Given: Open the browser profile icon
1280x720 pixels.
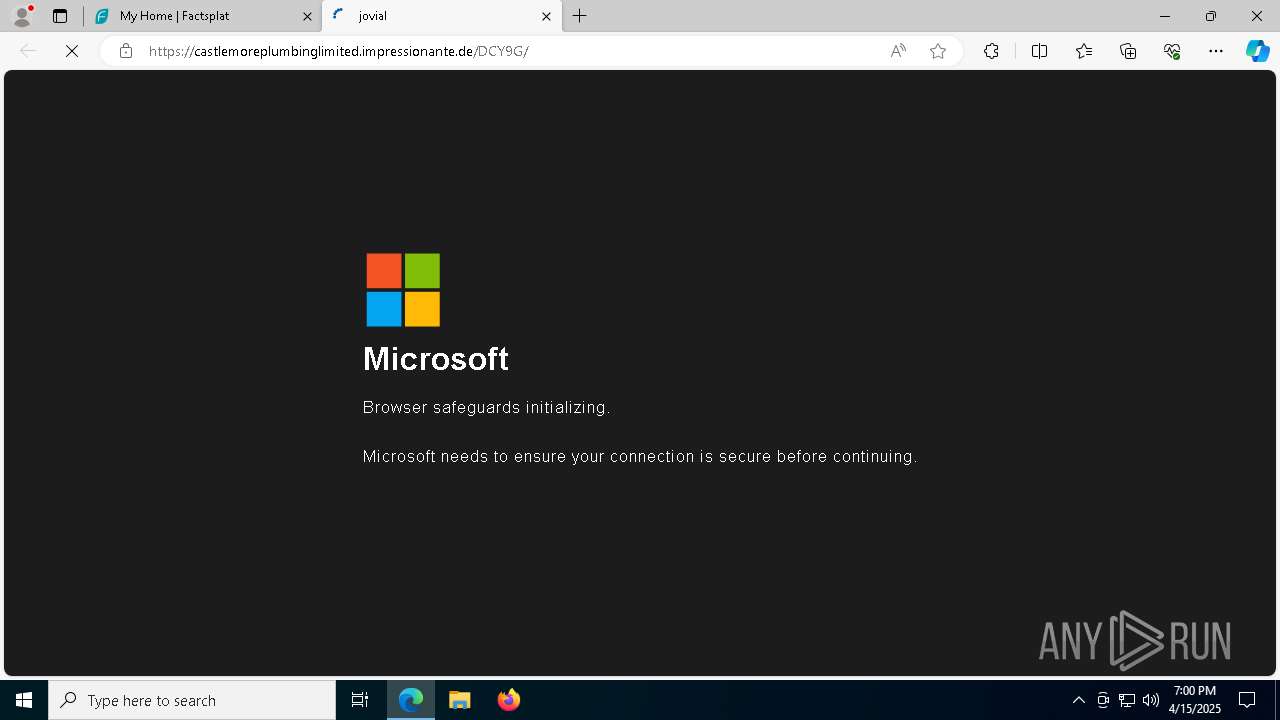Looking at the screenshot, I should tap(22, 16).
